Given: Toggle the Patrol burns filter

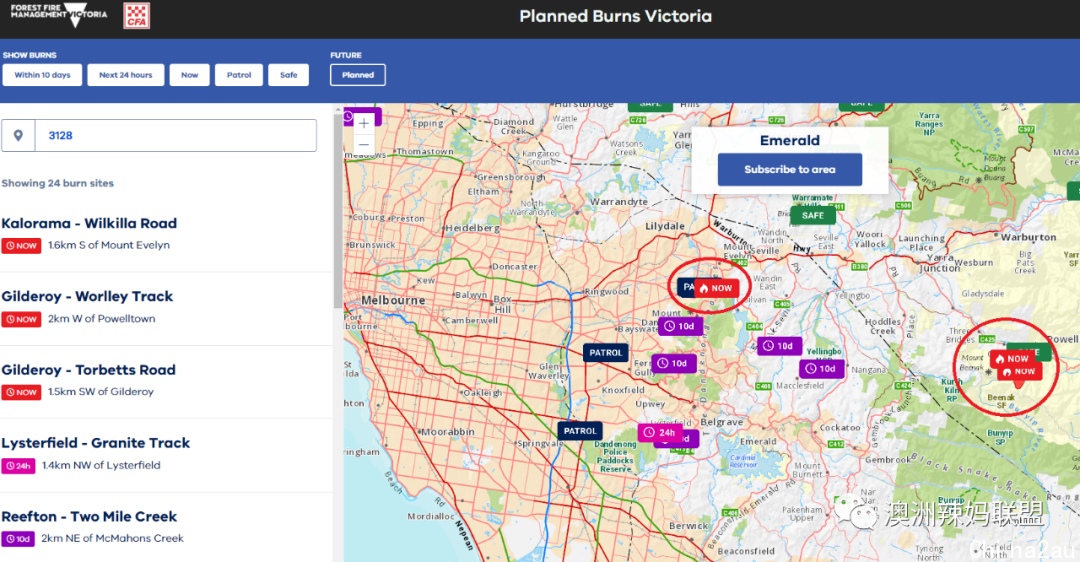Looking at the screenshot, I should click(x=239, y=75).
